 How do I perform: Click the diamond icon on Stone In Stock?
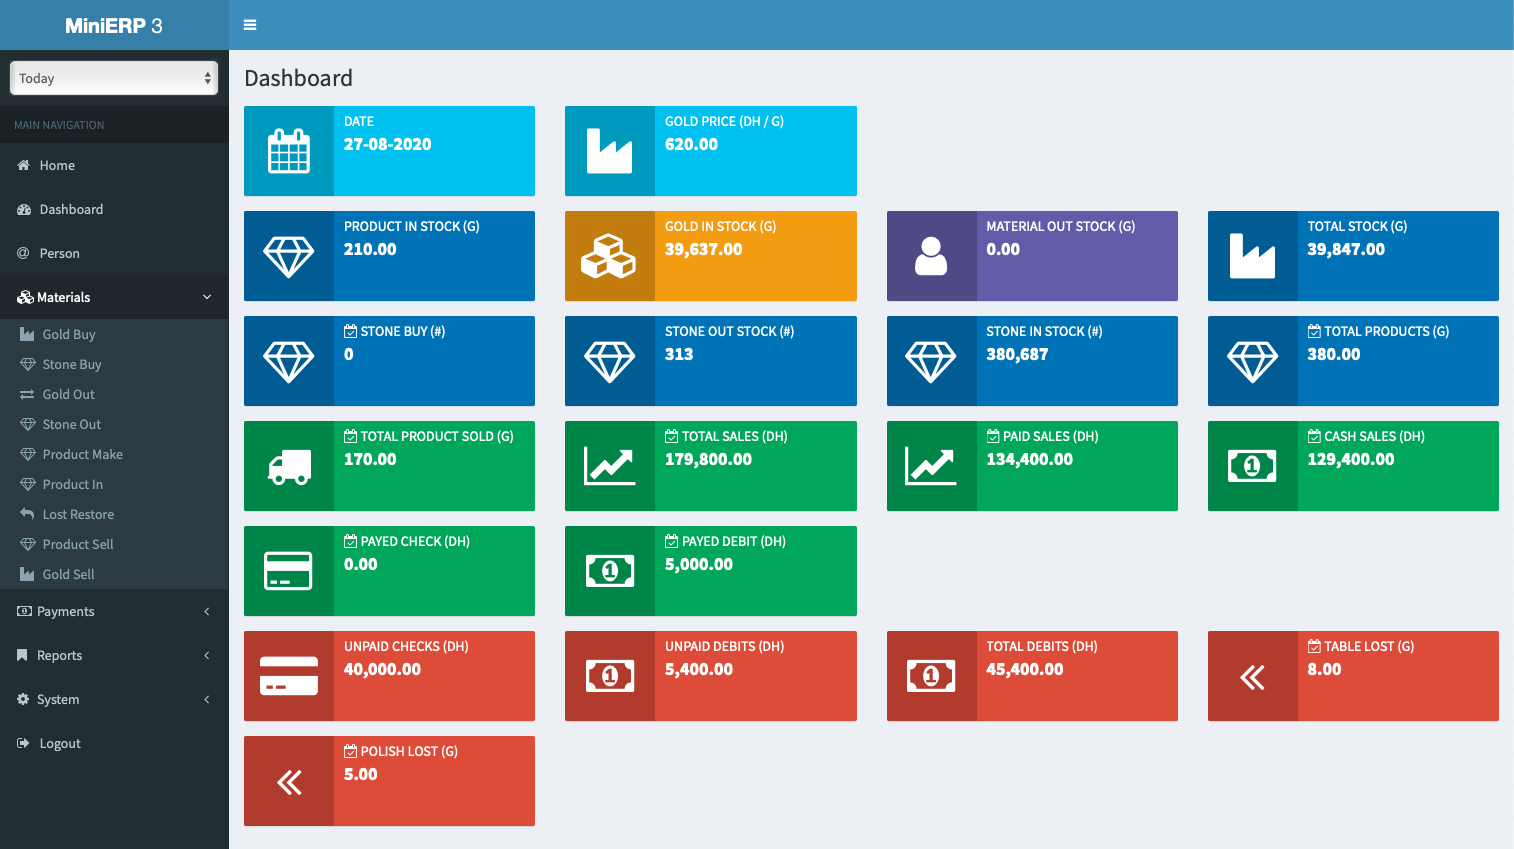click(x=931, y=361)
